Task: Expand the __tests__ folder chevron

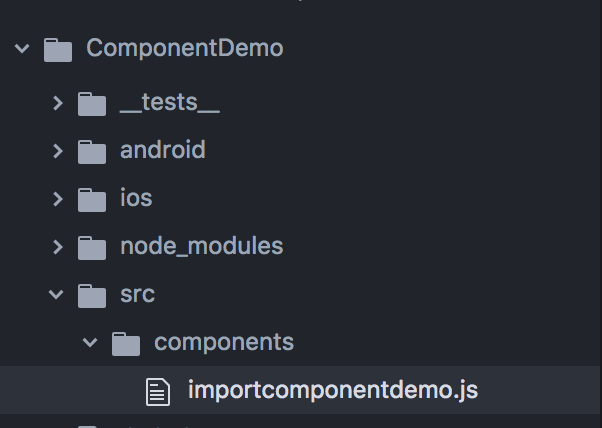Action: tap(58, 103)
